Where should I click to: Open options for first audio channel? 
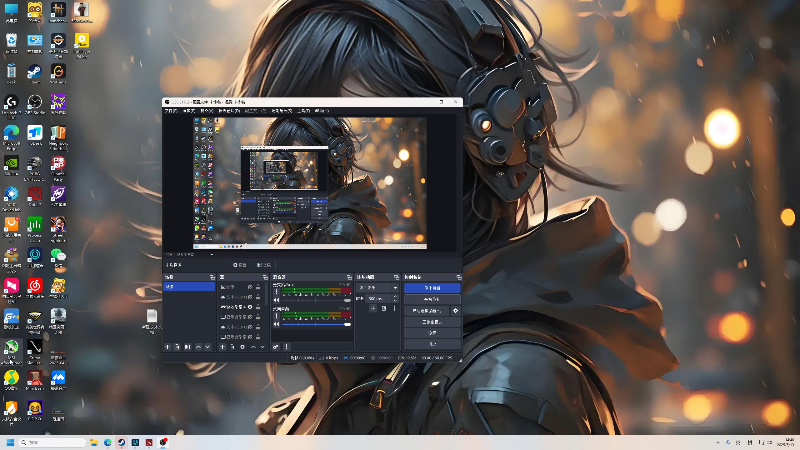tap(277, 292)
